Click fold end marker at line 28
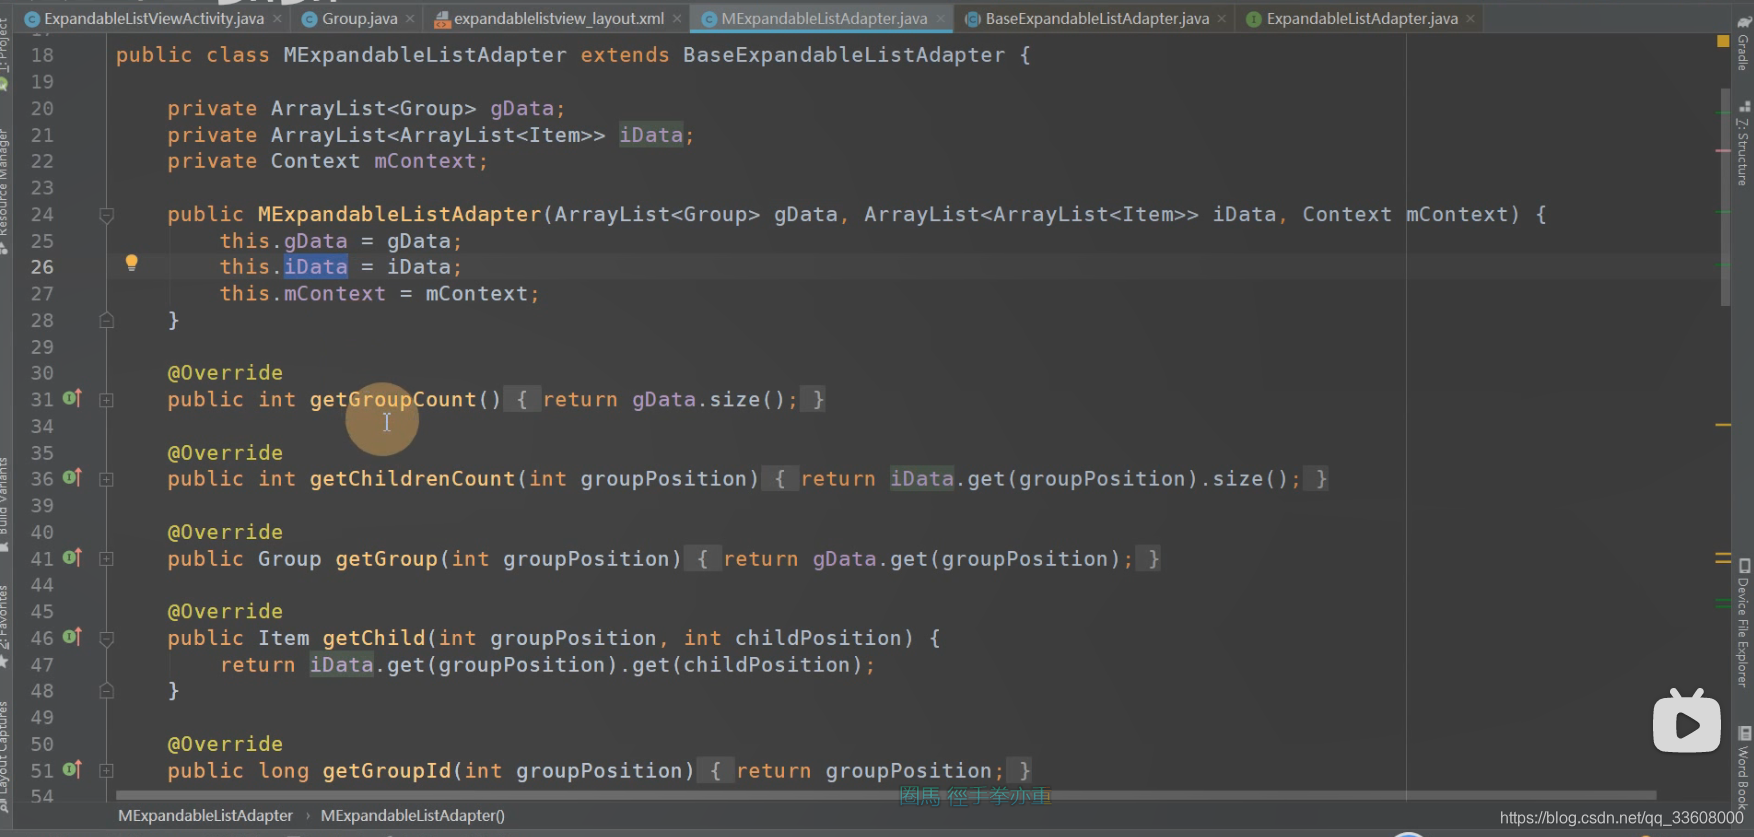1754x837 pixels. click(106, 320)
